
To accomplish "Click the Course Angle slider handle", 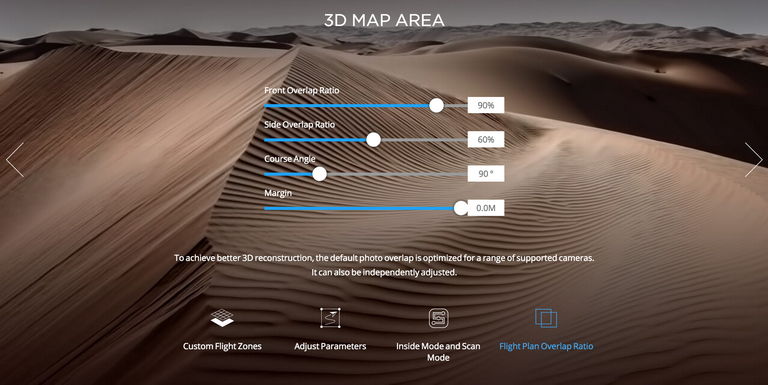I will click(x=320, y=174).
